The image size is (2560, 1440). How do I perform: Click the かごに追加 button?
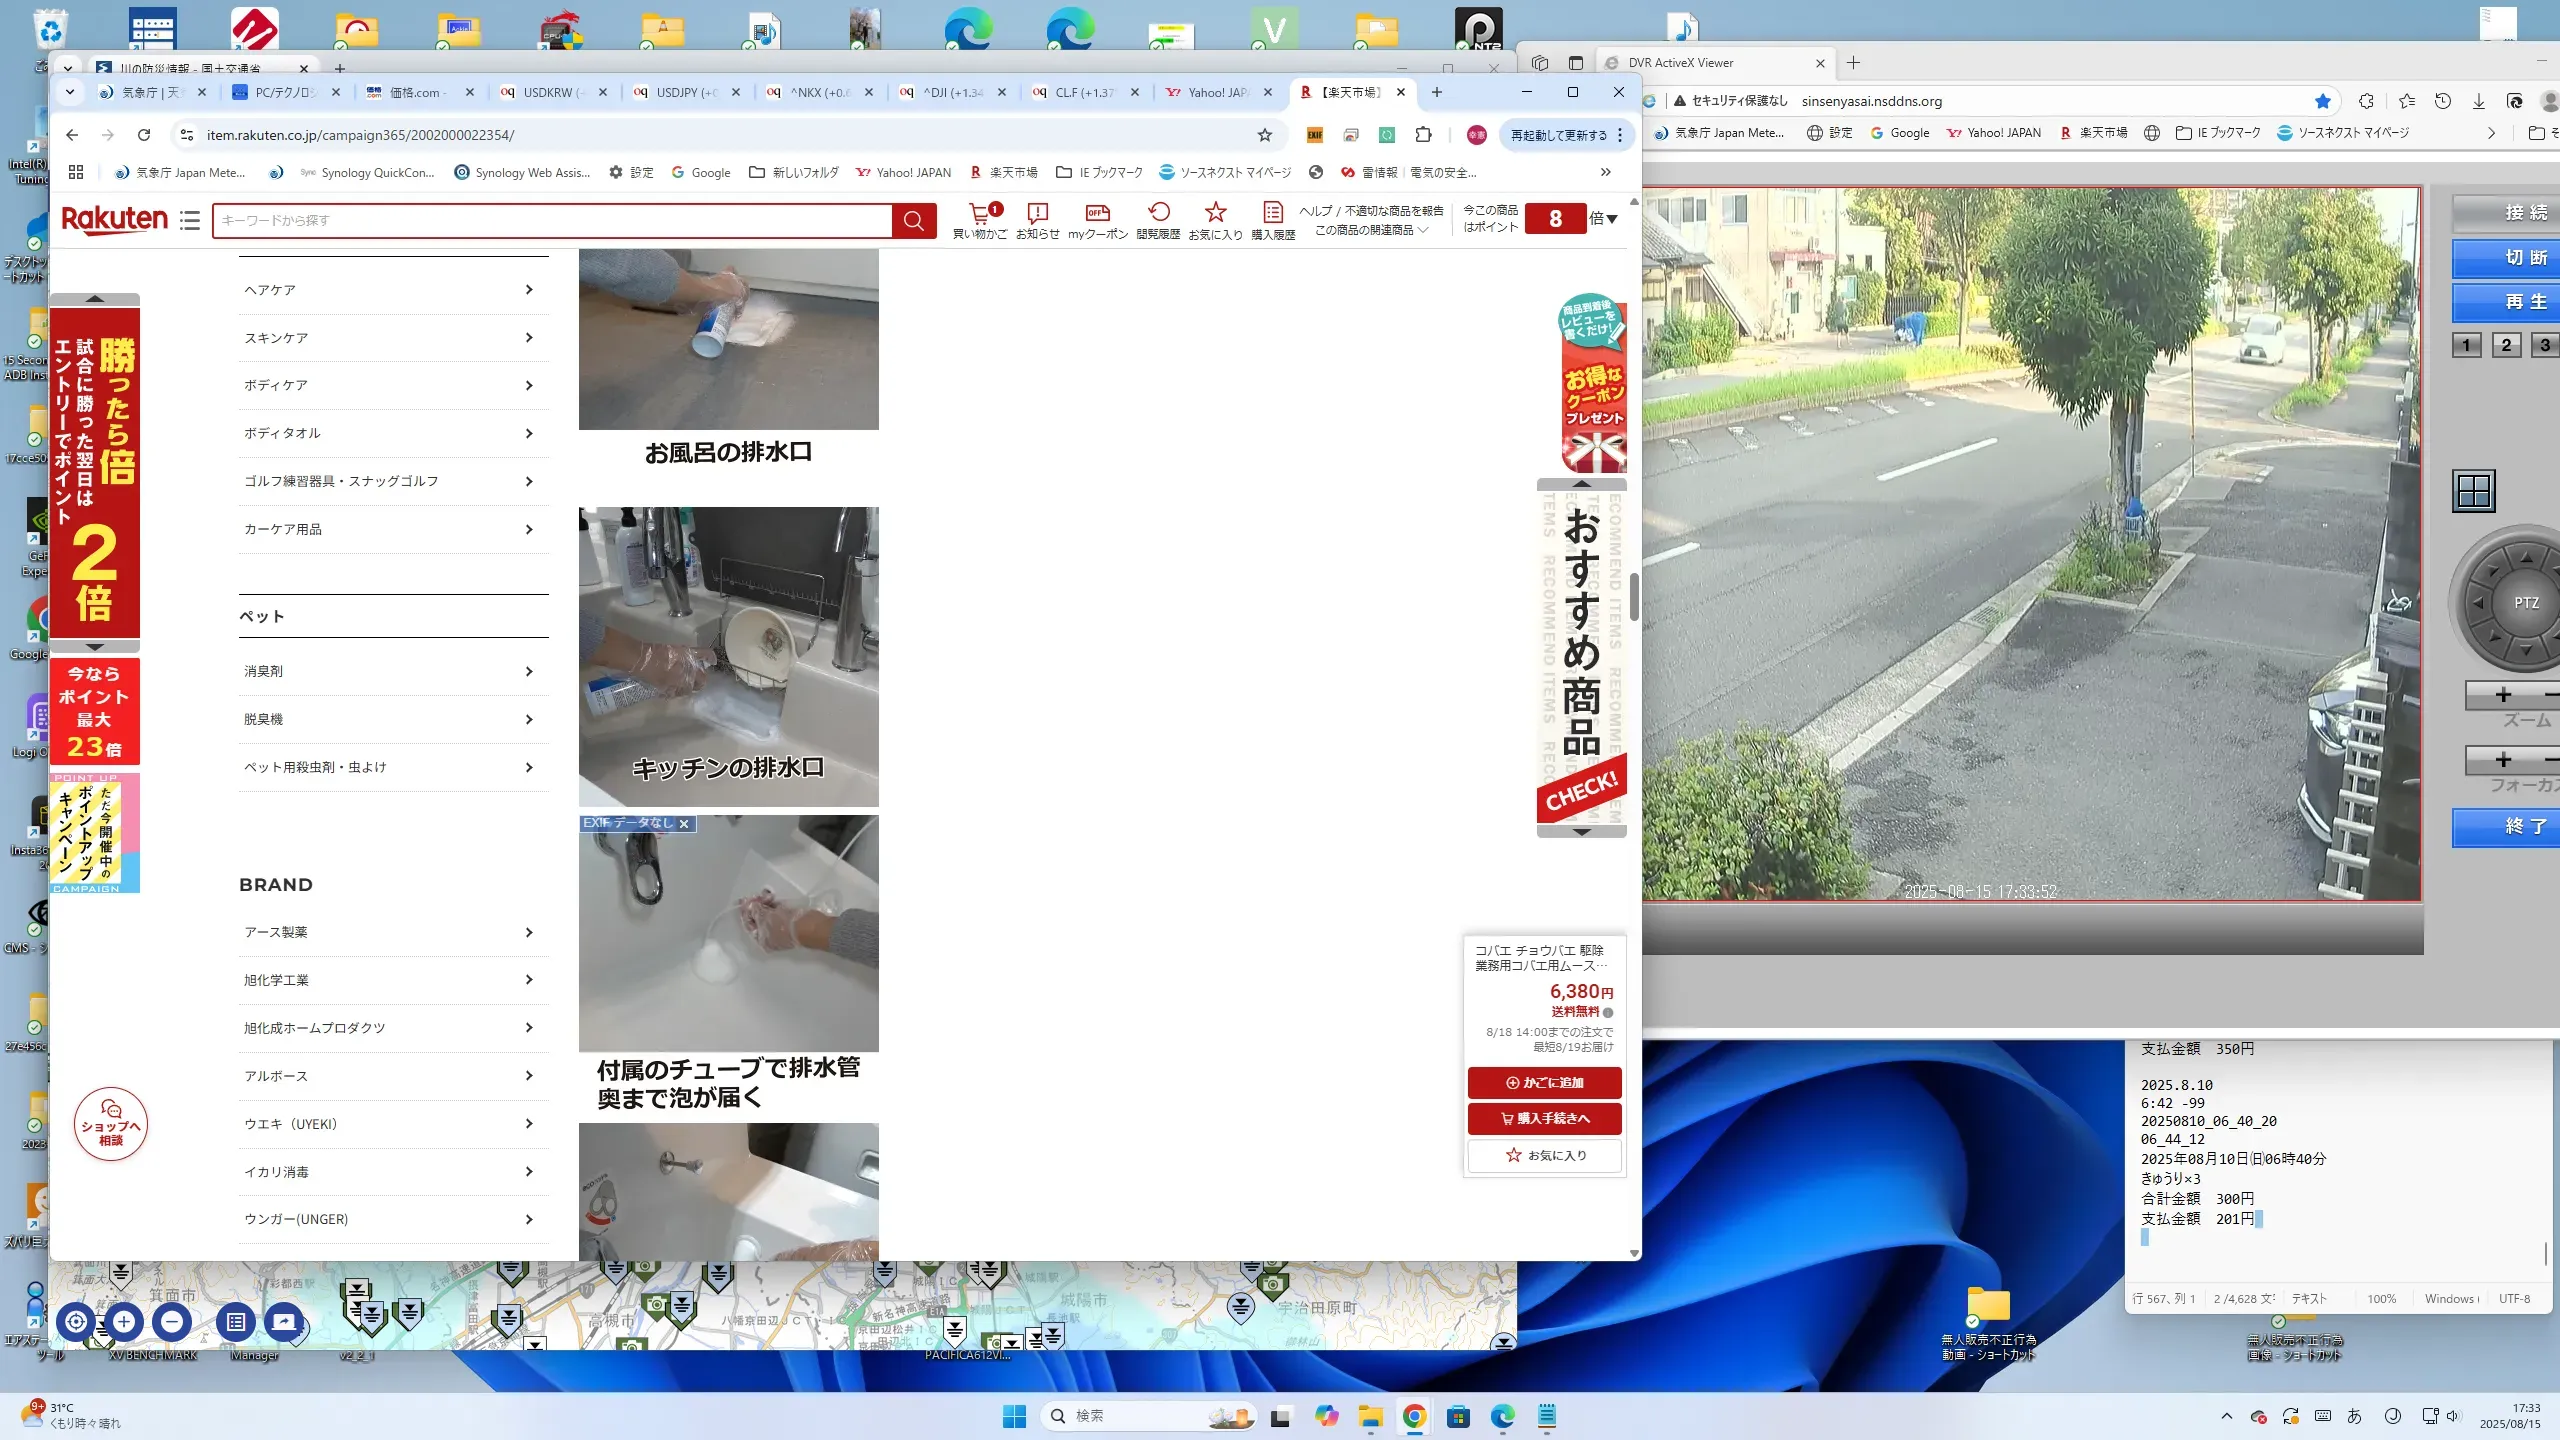pos(1544,1082)
